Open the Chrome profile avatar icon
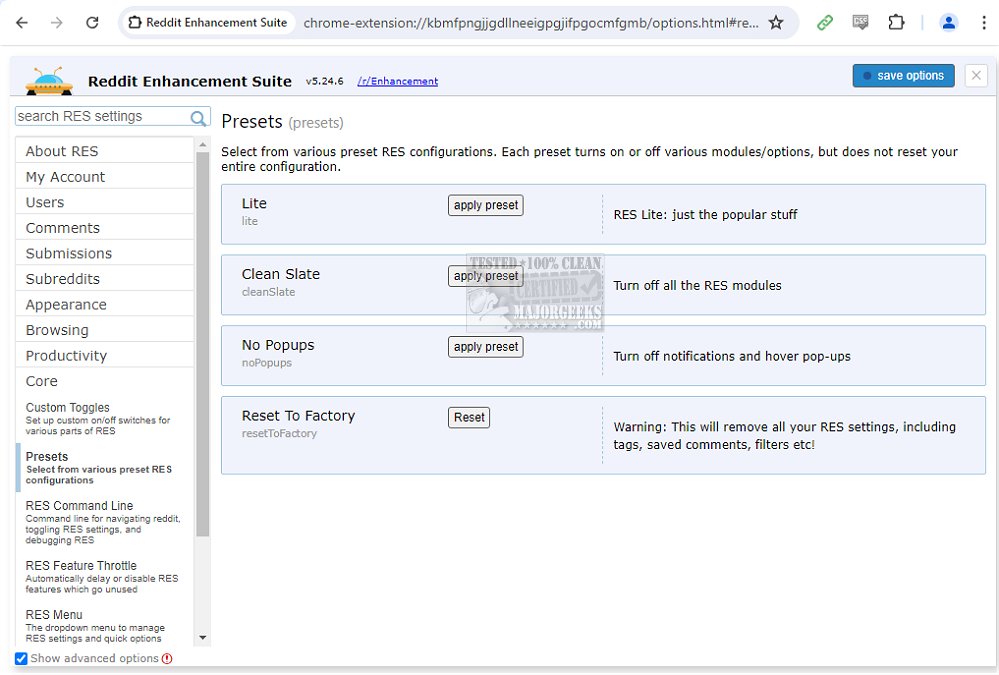Screen dimensions: 999x675 pos(949,22)
